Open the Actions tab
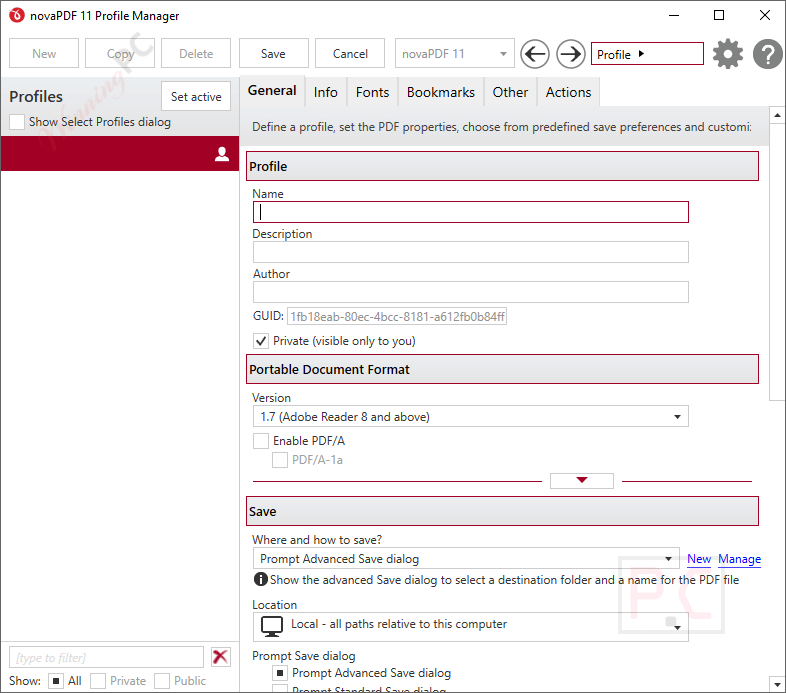Screen dimensions: 786x693 [x=568, y=92]
